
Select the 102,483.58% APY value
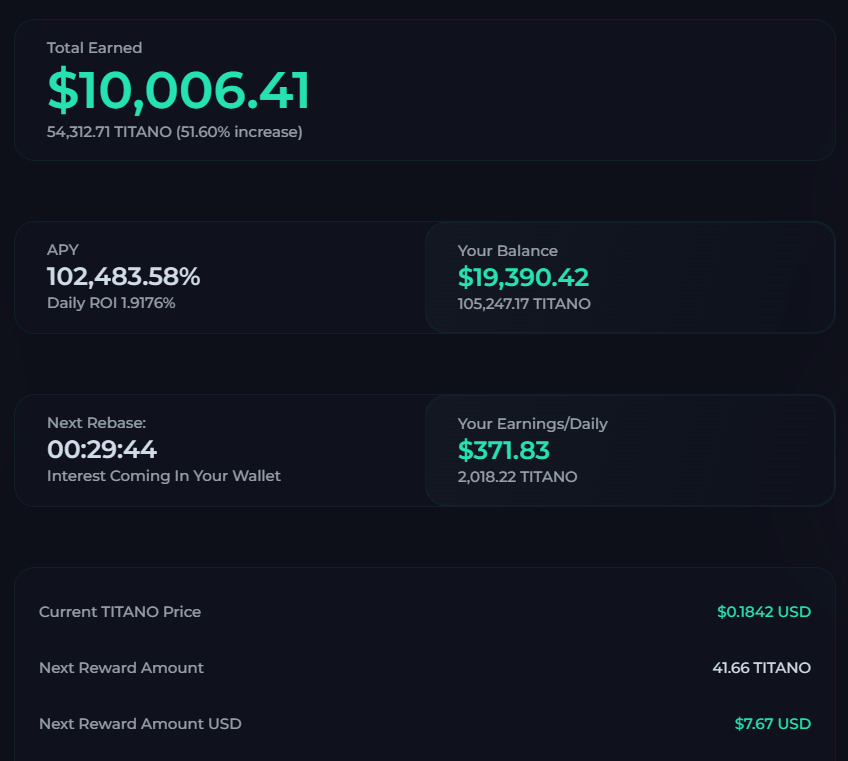click(x=123, y=276)
